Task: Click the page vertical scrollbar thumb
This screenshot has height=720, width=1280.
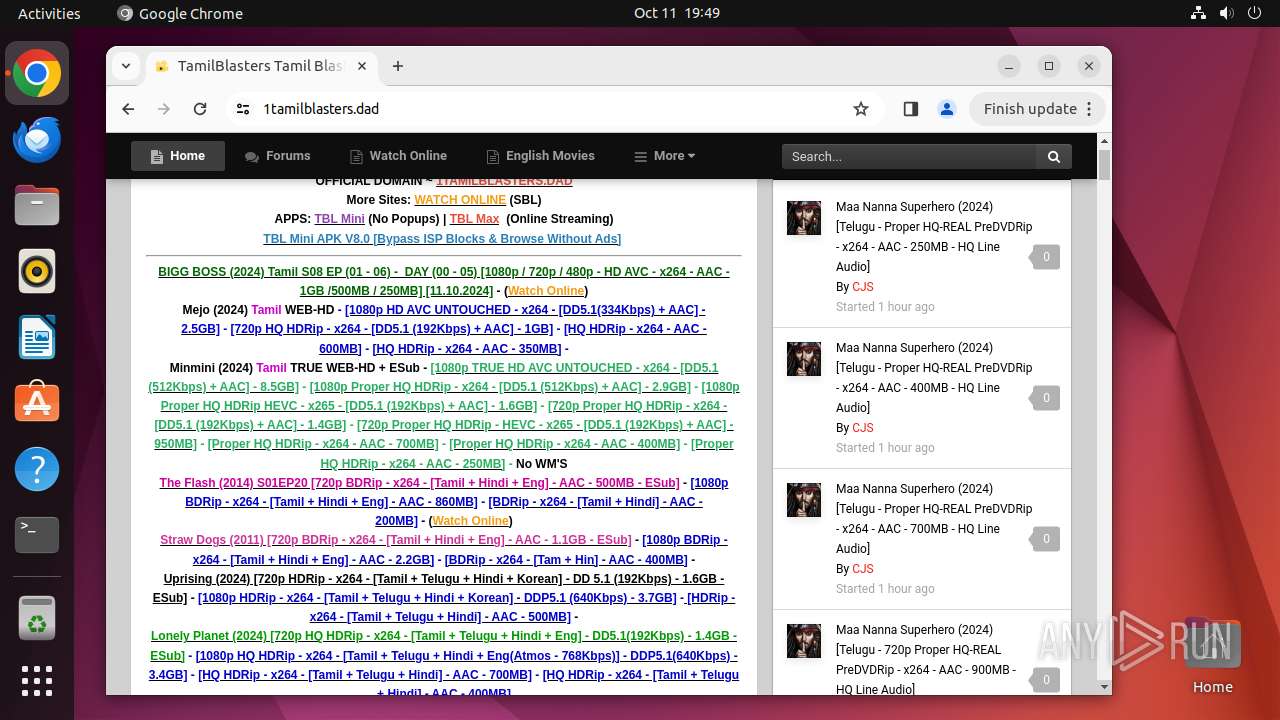Action: point(1104,165)
